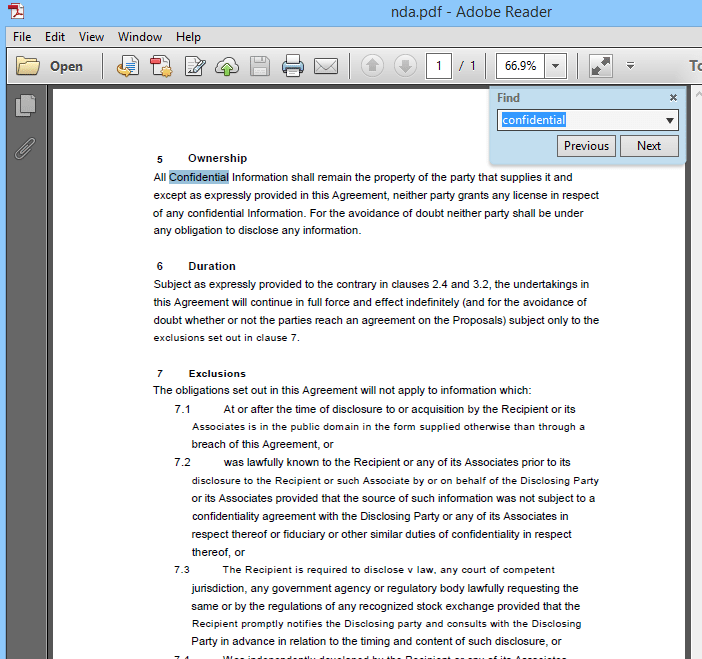Open the View menu
Viewport: 702px width, 659px height.
click(91, 37)
